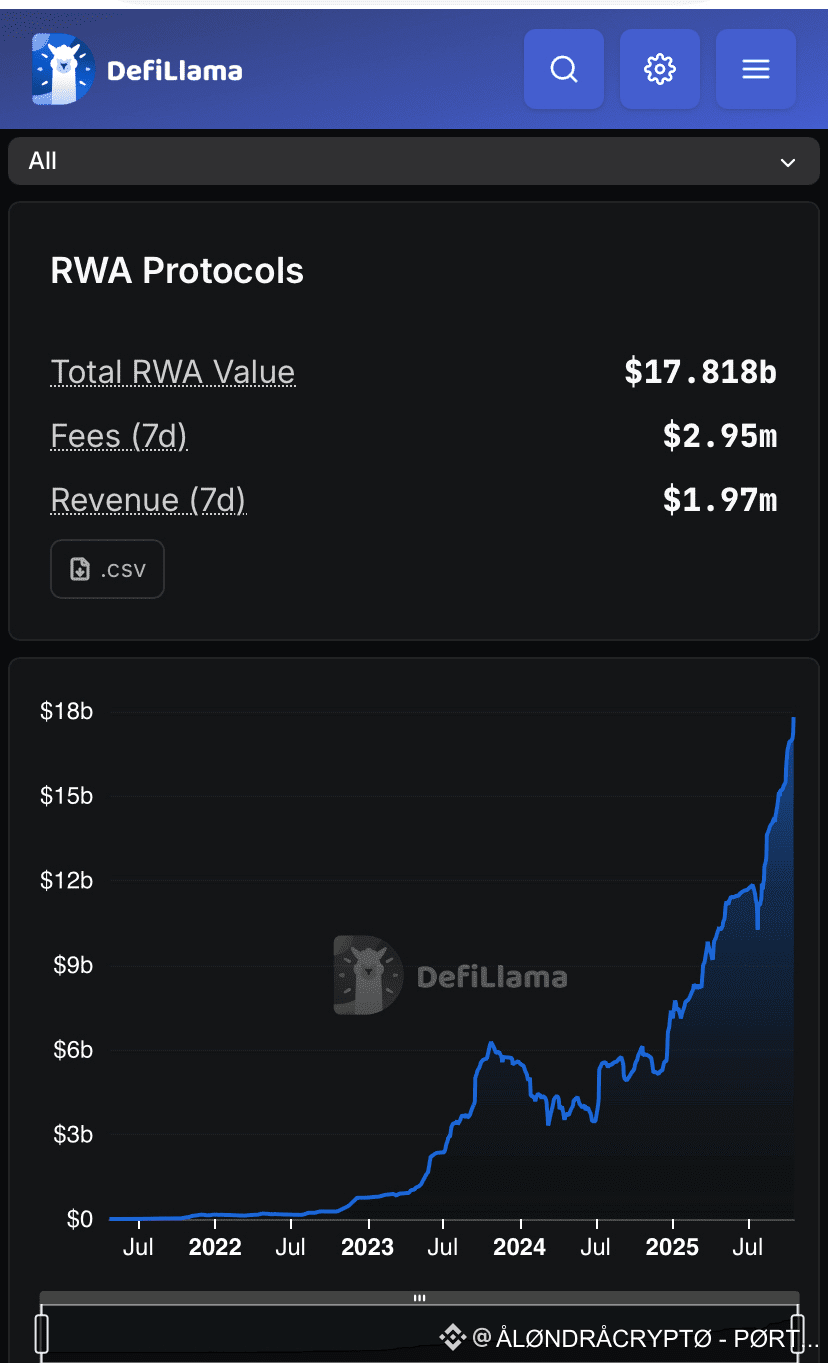Grab the left handle of range slider
828x1363 pixels.
pyautogui.click(x=42, y=1334)
